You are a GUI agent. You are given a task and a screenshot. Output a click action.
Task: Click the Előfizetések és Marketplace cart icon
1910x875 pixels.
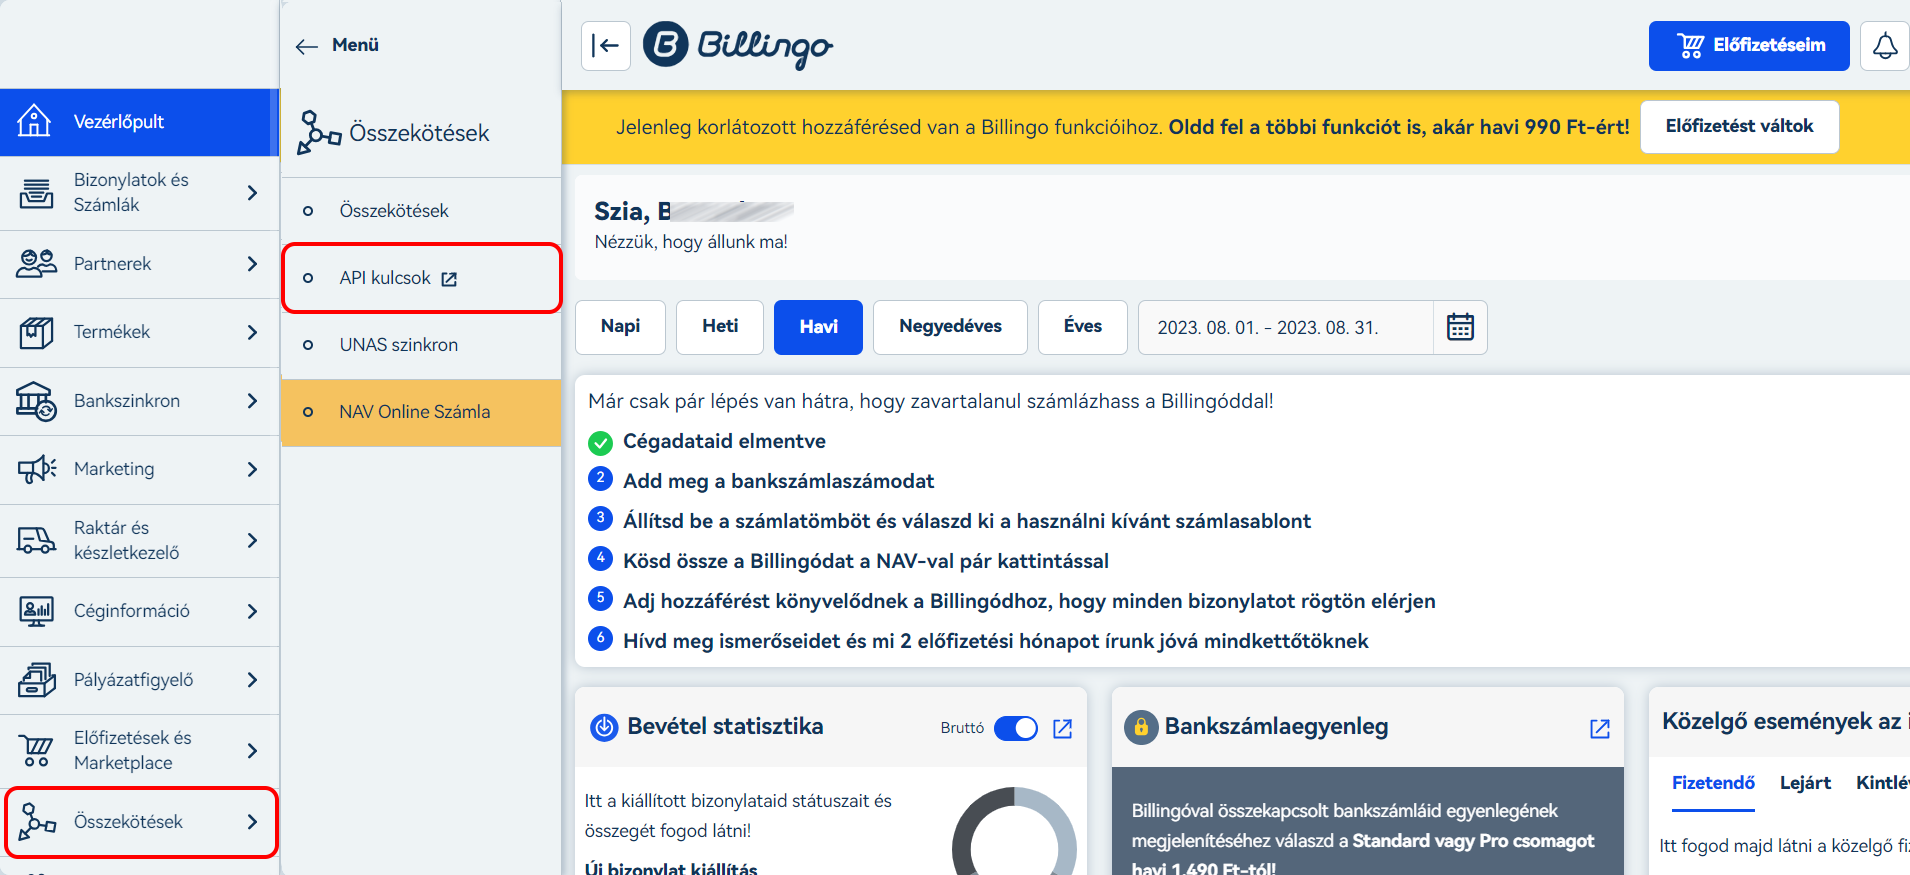pos(36,750)
